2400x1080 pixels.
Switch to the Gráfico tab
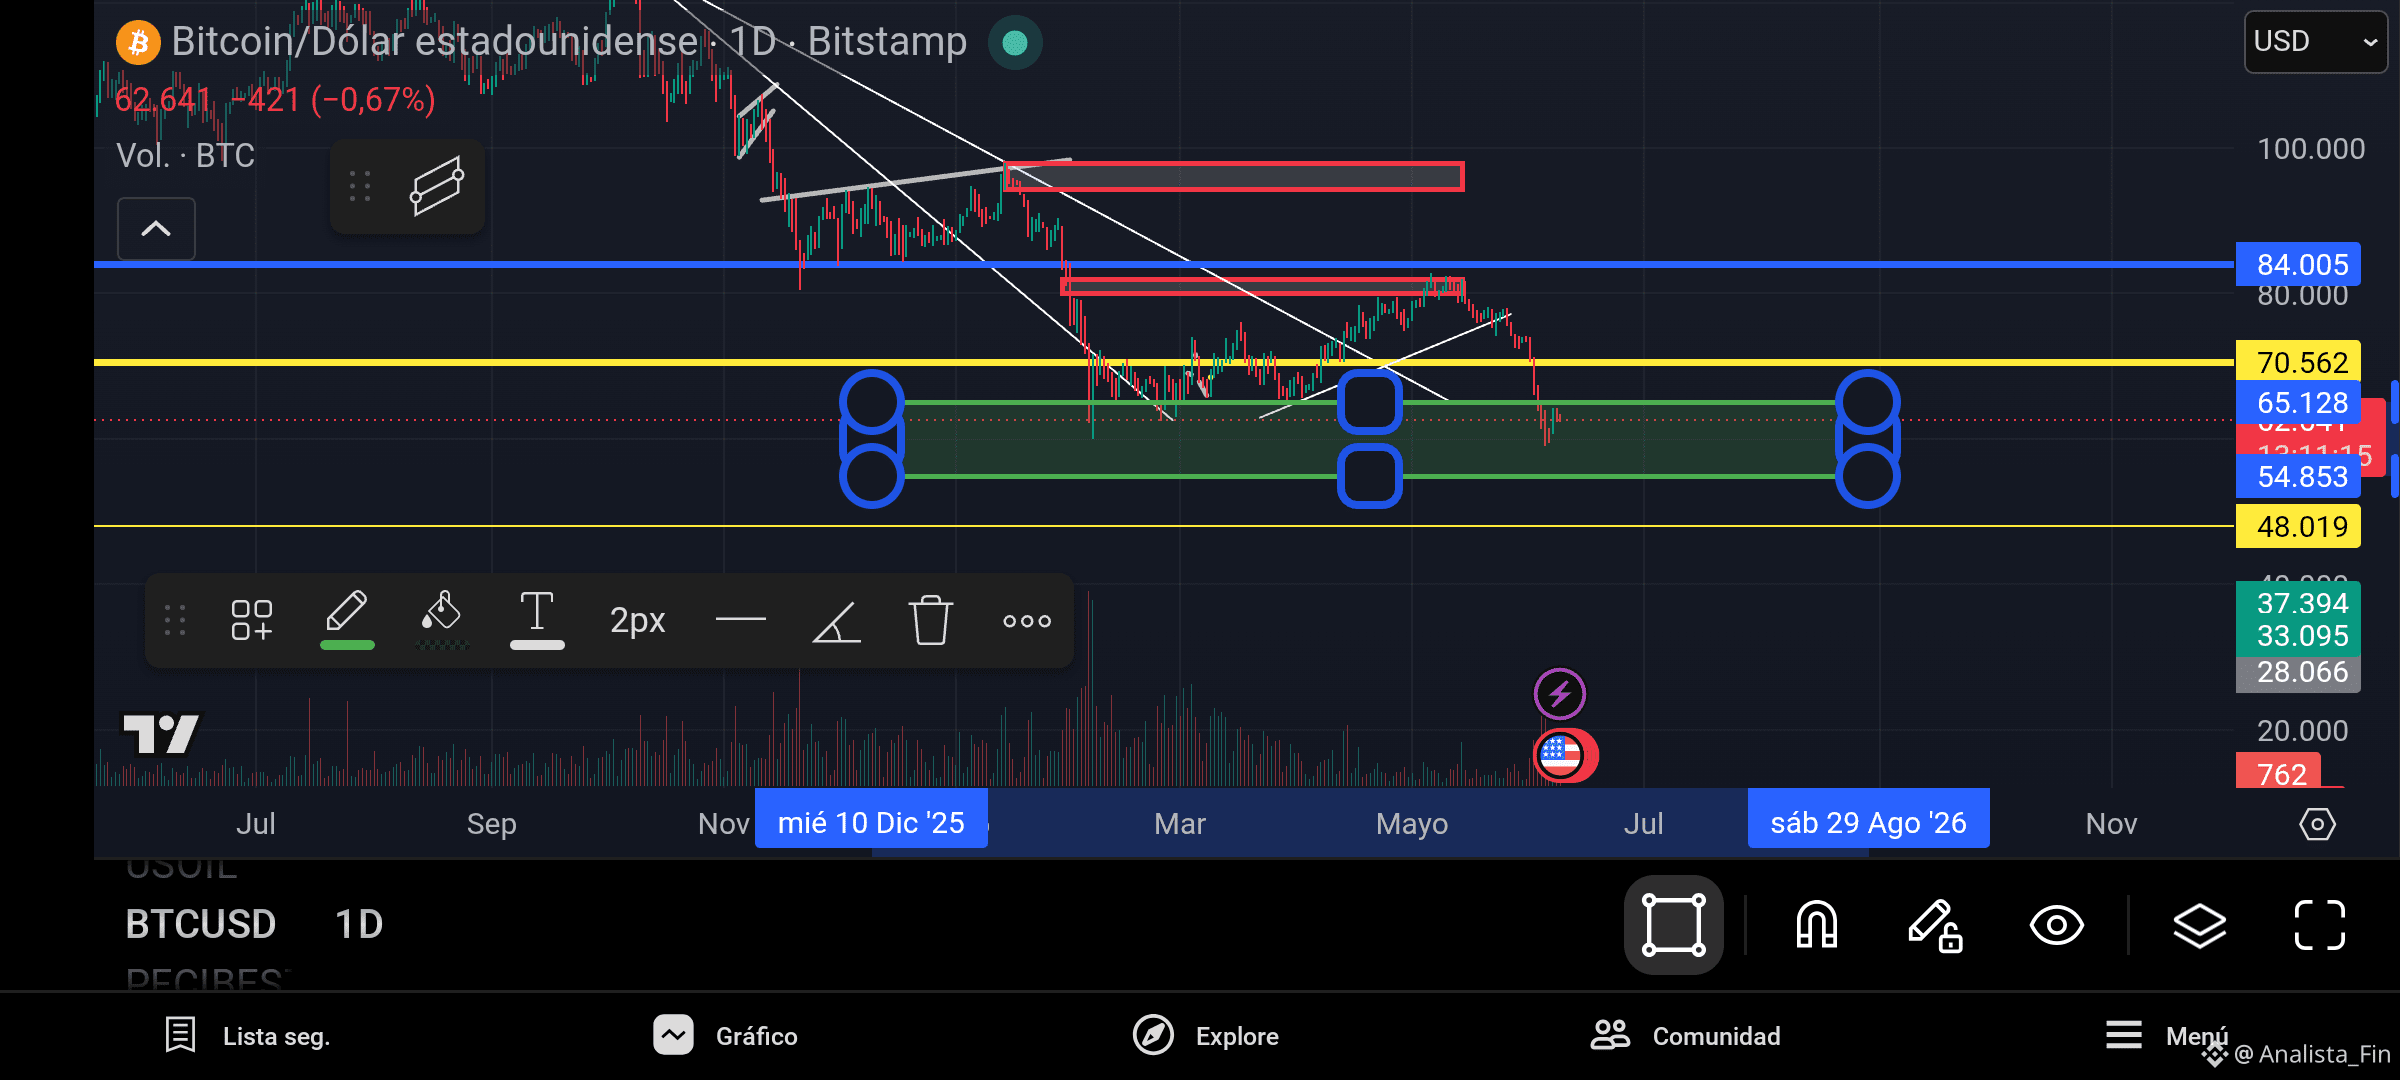click(x=726, y=1036)
